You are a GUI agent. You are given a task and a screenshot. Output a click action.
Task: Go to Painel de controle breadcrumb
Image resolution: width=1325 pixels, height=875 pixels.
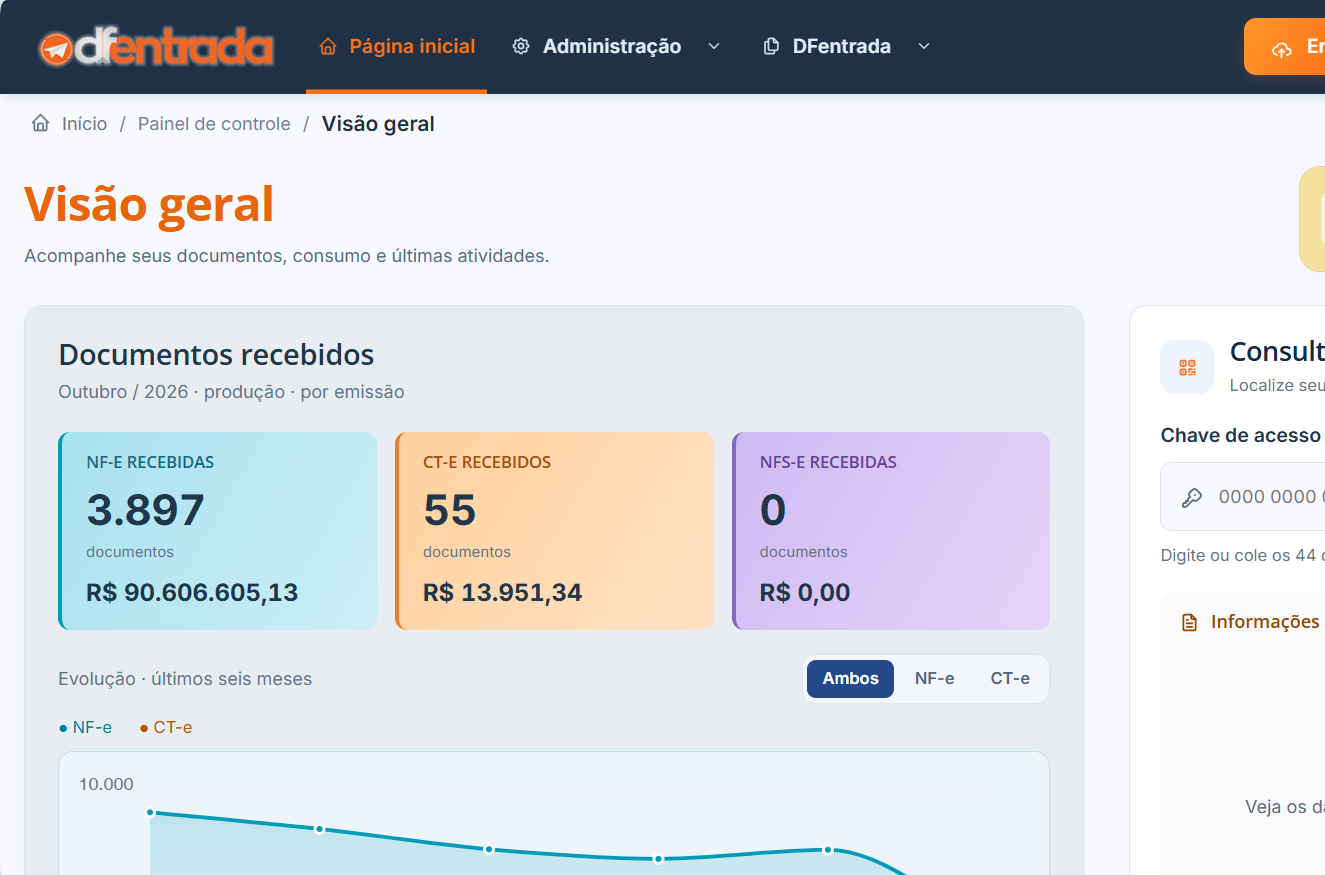pos(214,124)
